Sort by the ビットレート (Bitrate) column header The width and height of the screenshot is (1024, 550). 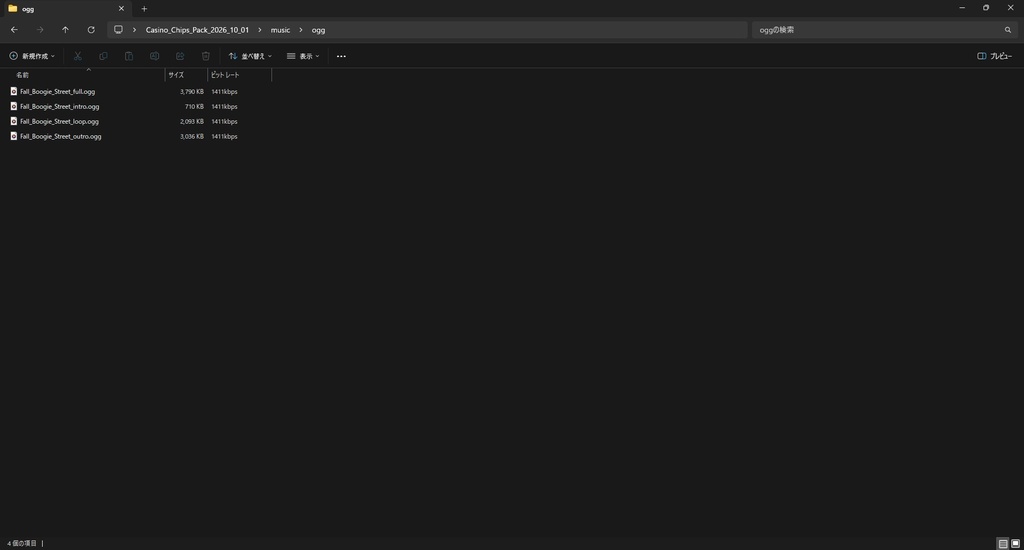point(239,75)
